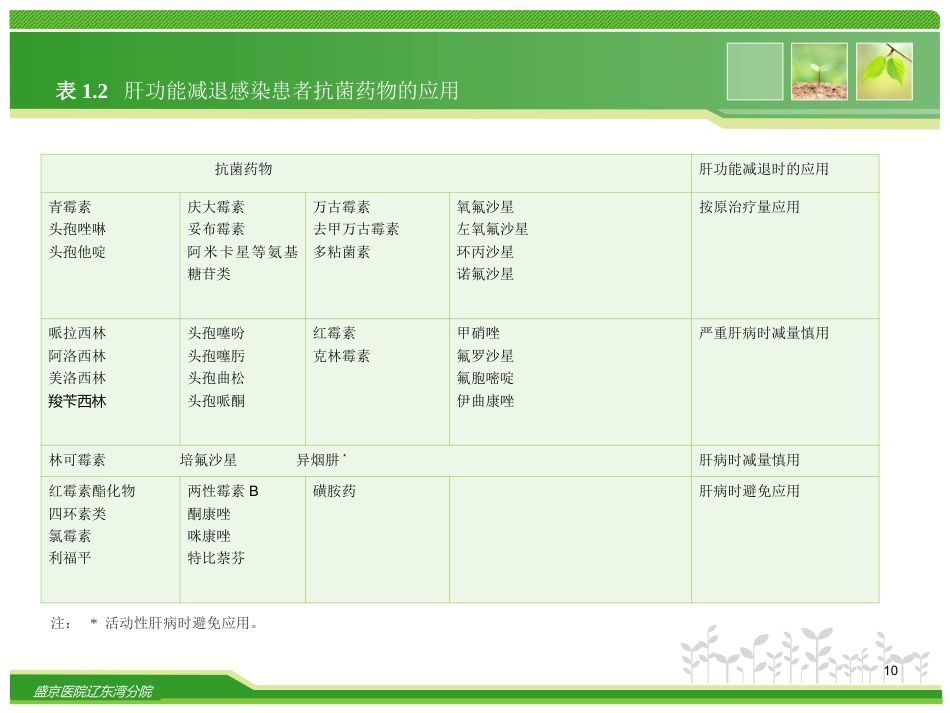950x713 pixels.
Task: Select the text 氧氟沙星 in first row
Action: (485, 207)
